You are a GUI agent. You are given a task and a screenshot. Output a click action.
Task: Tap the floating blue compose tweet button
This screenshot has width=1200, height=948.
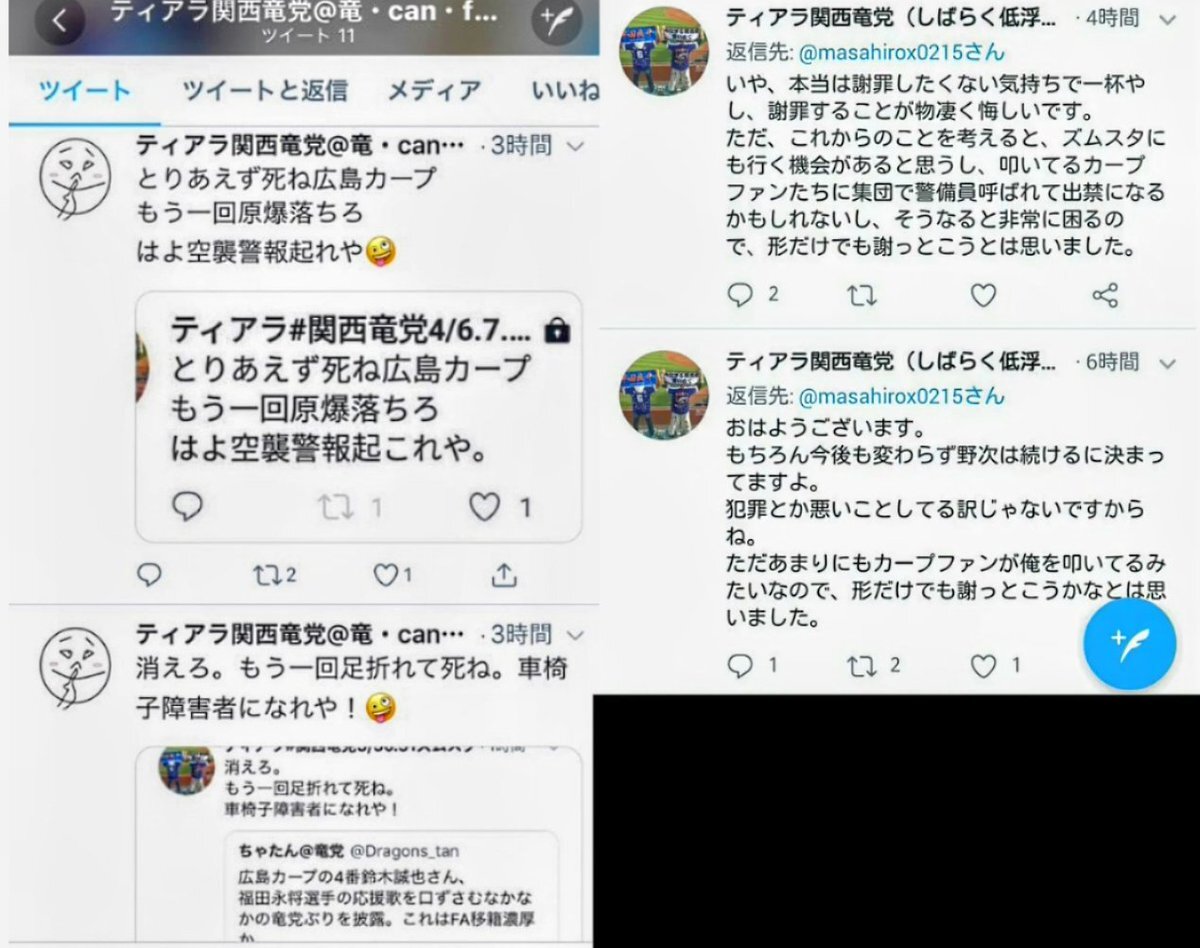click(1129, 644)
